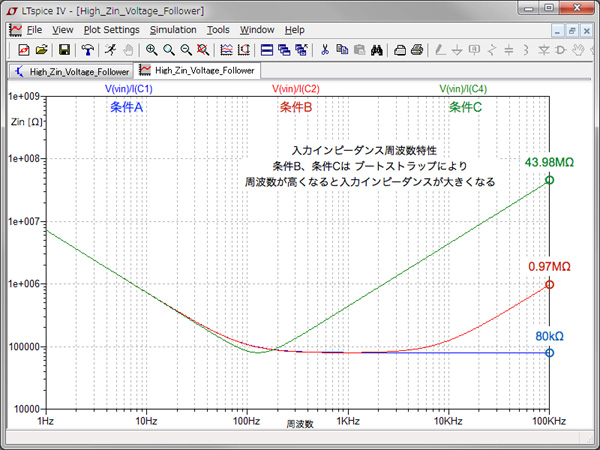The width and height of the screenshot is (600, 450).
Task: Click the Zoom In magnifier icon
Action: click(151, 49)
